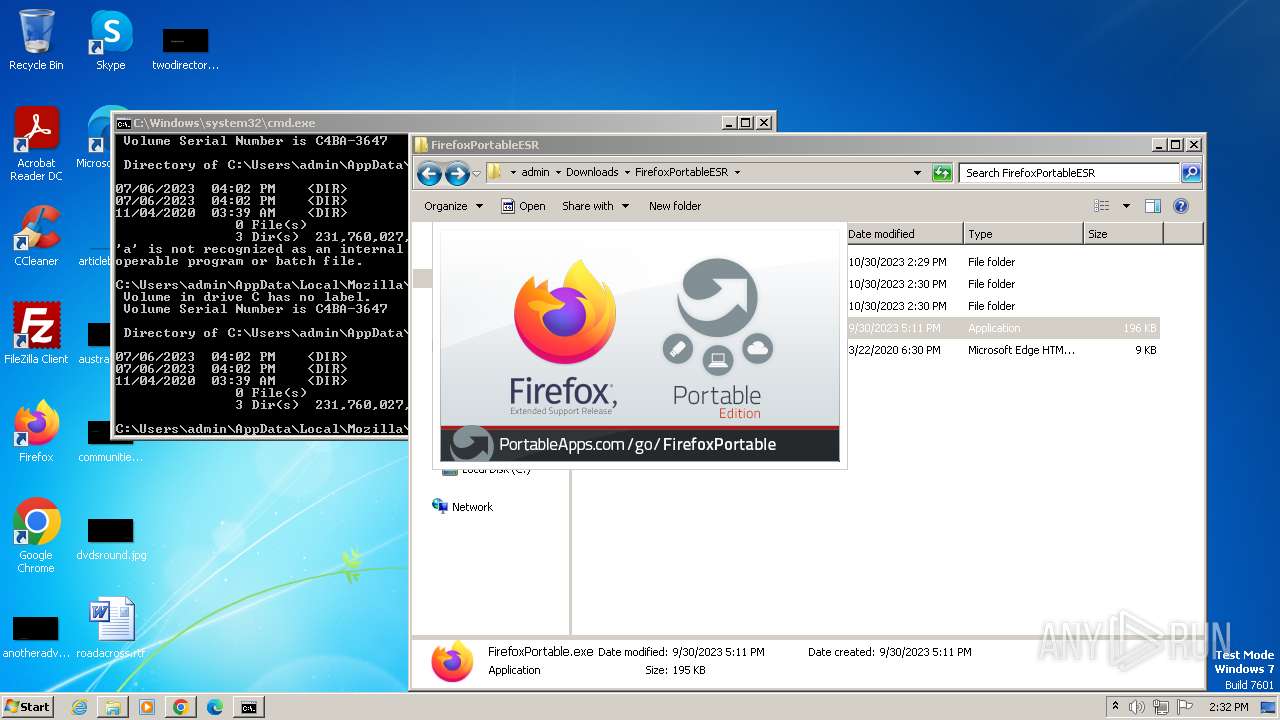This screenshot has height=720, width=1280.
Task: Select the twodirector desktop file
Action: [x=185, y=50]
